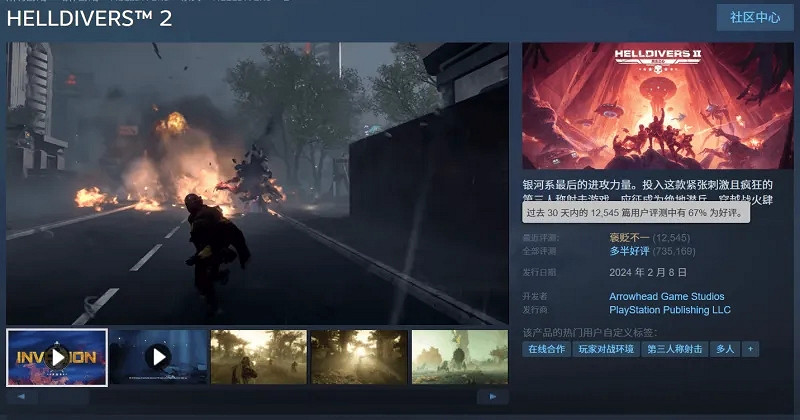Click the 开发者 developer label
This screenshot has height=420, width=800.
(535, 297)
